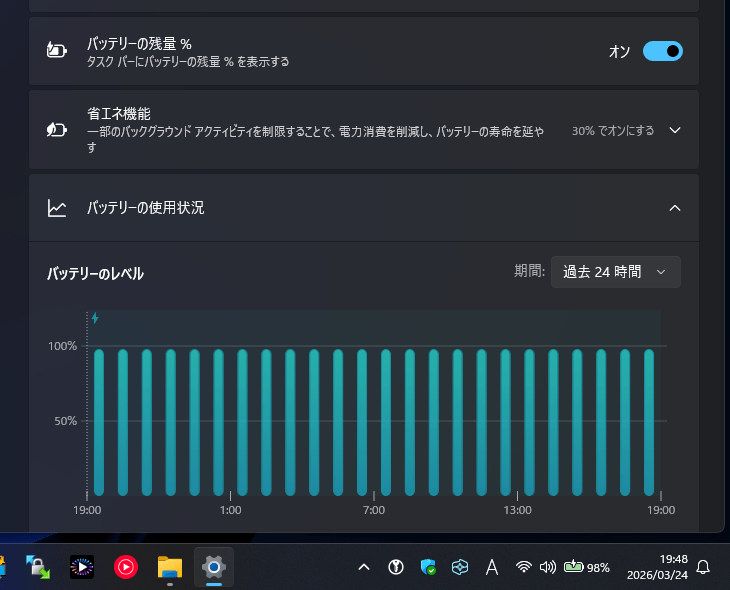Click the charging lightning icon on the graph
Screen dimensions: 730x590
coord(95,319)
